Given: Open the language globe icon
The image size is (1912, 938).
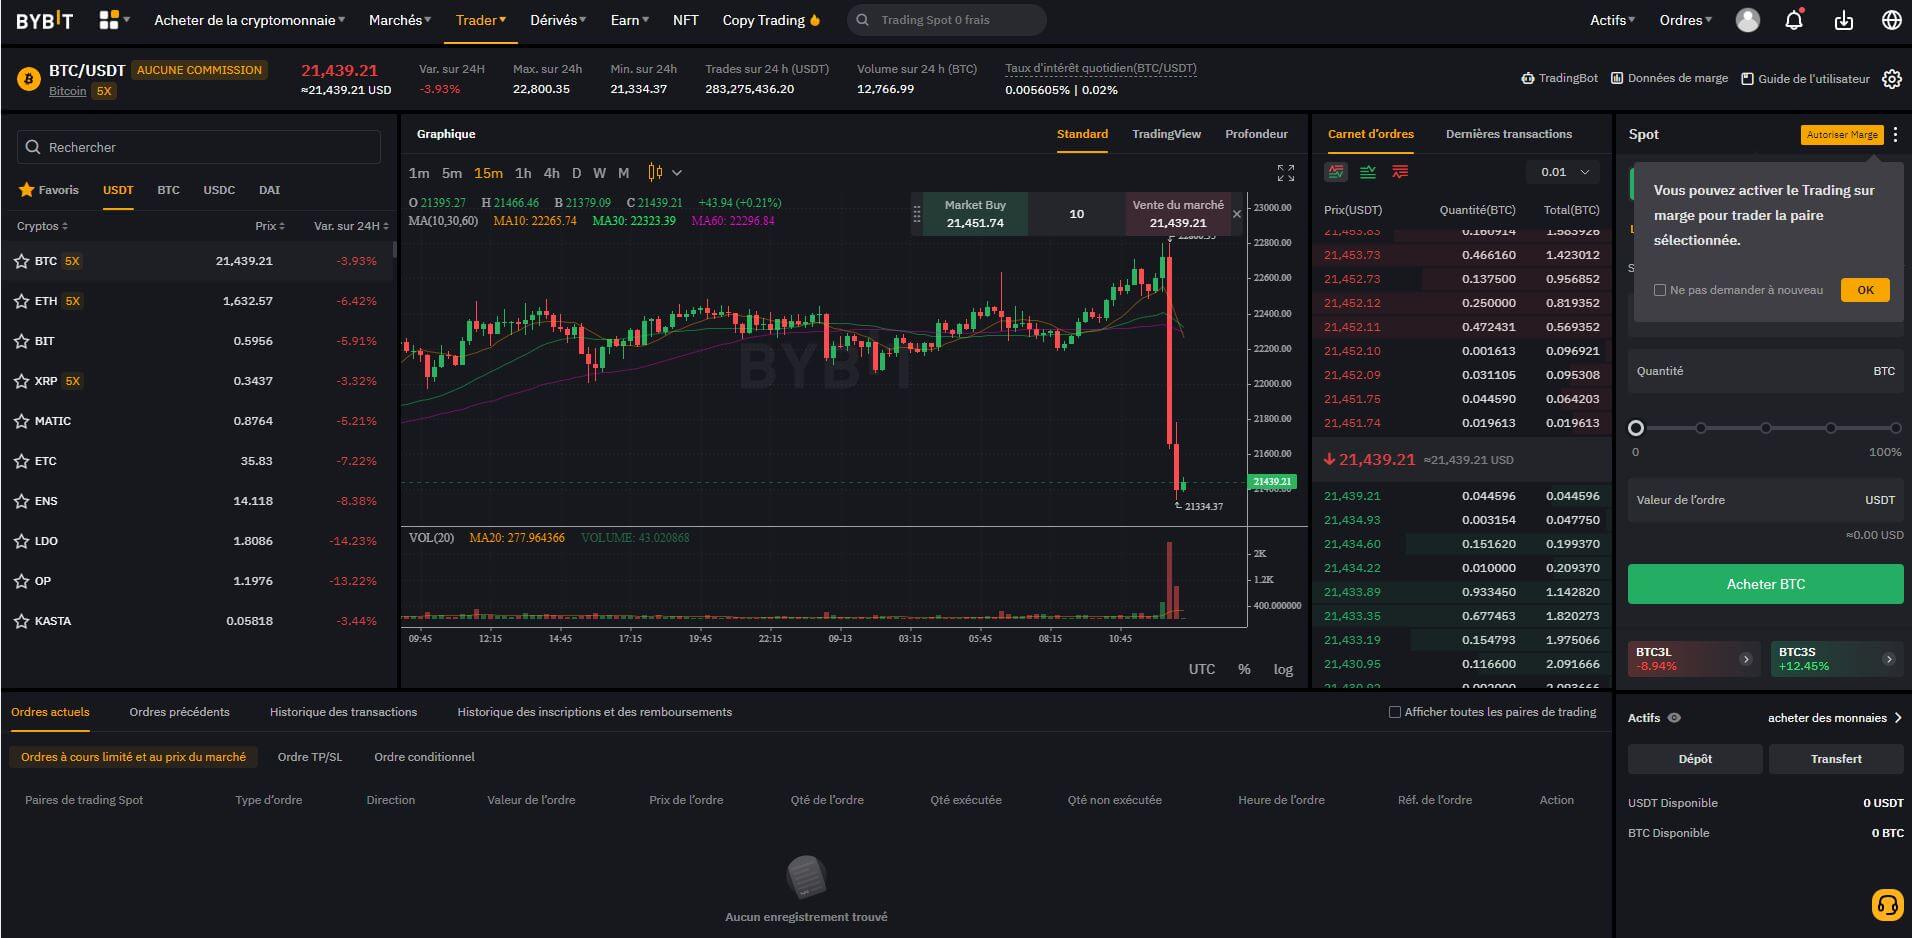Looking at the screenshot, I should click(x=1891, y=20).
